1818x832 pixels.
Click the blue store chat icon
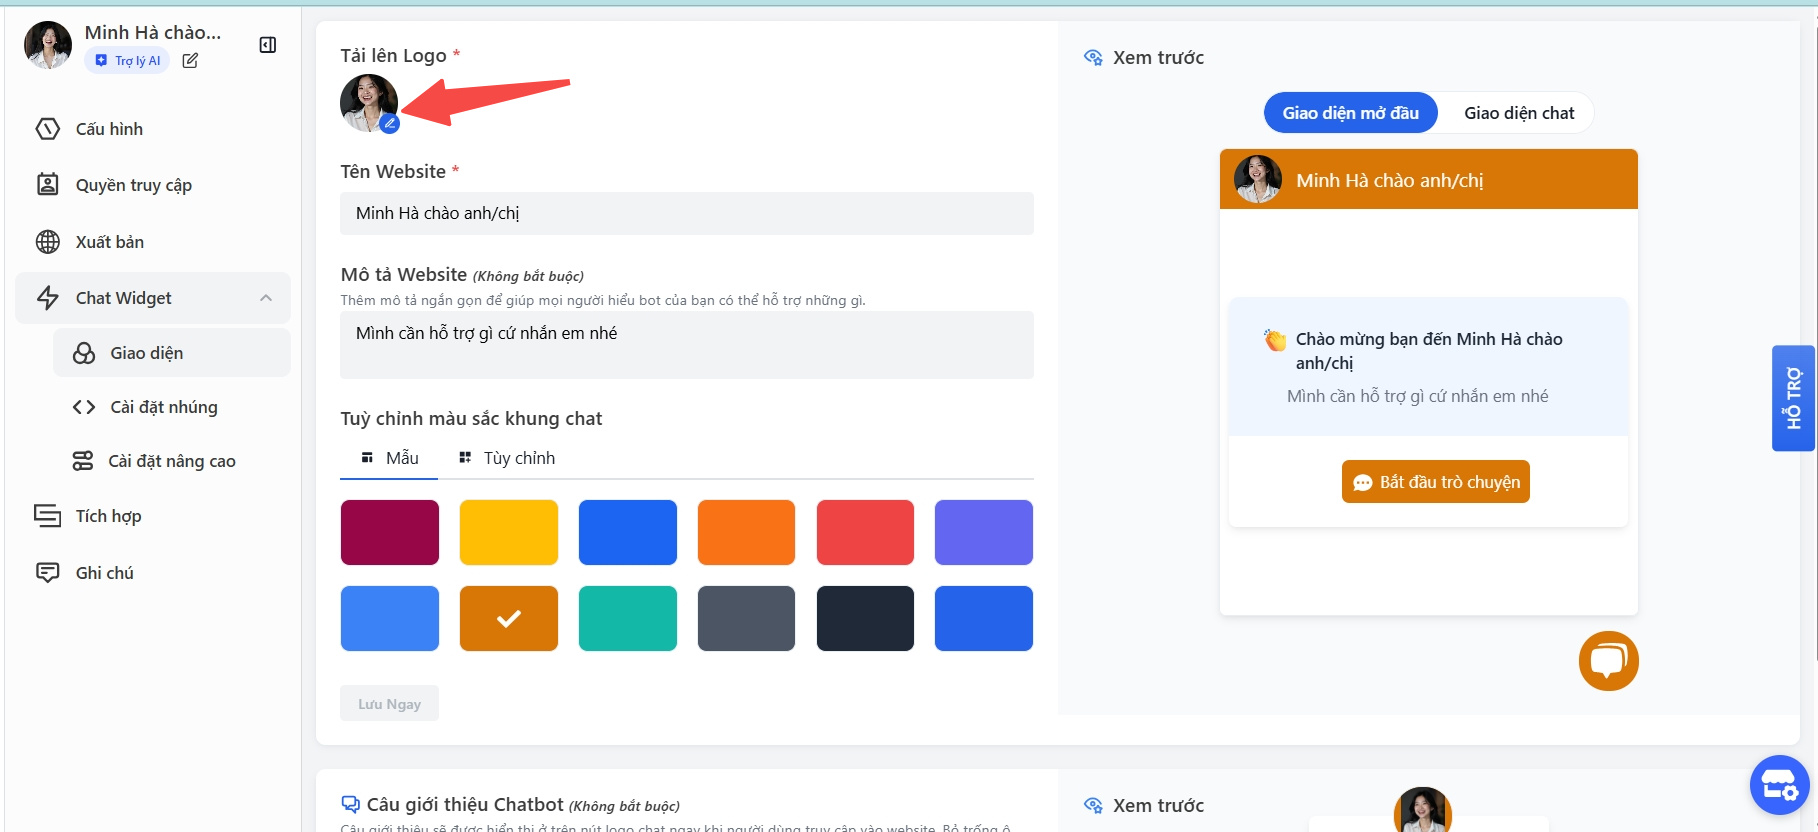(1779, 785)
